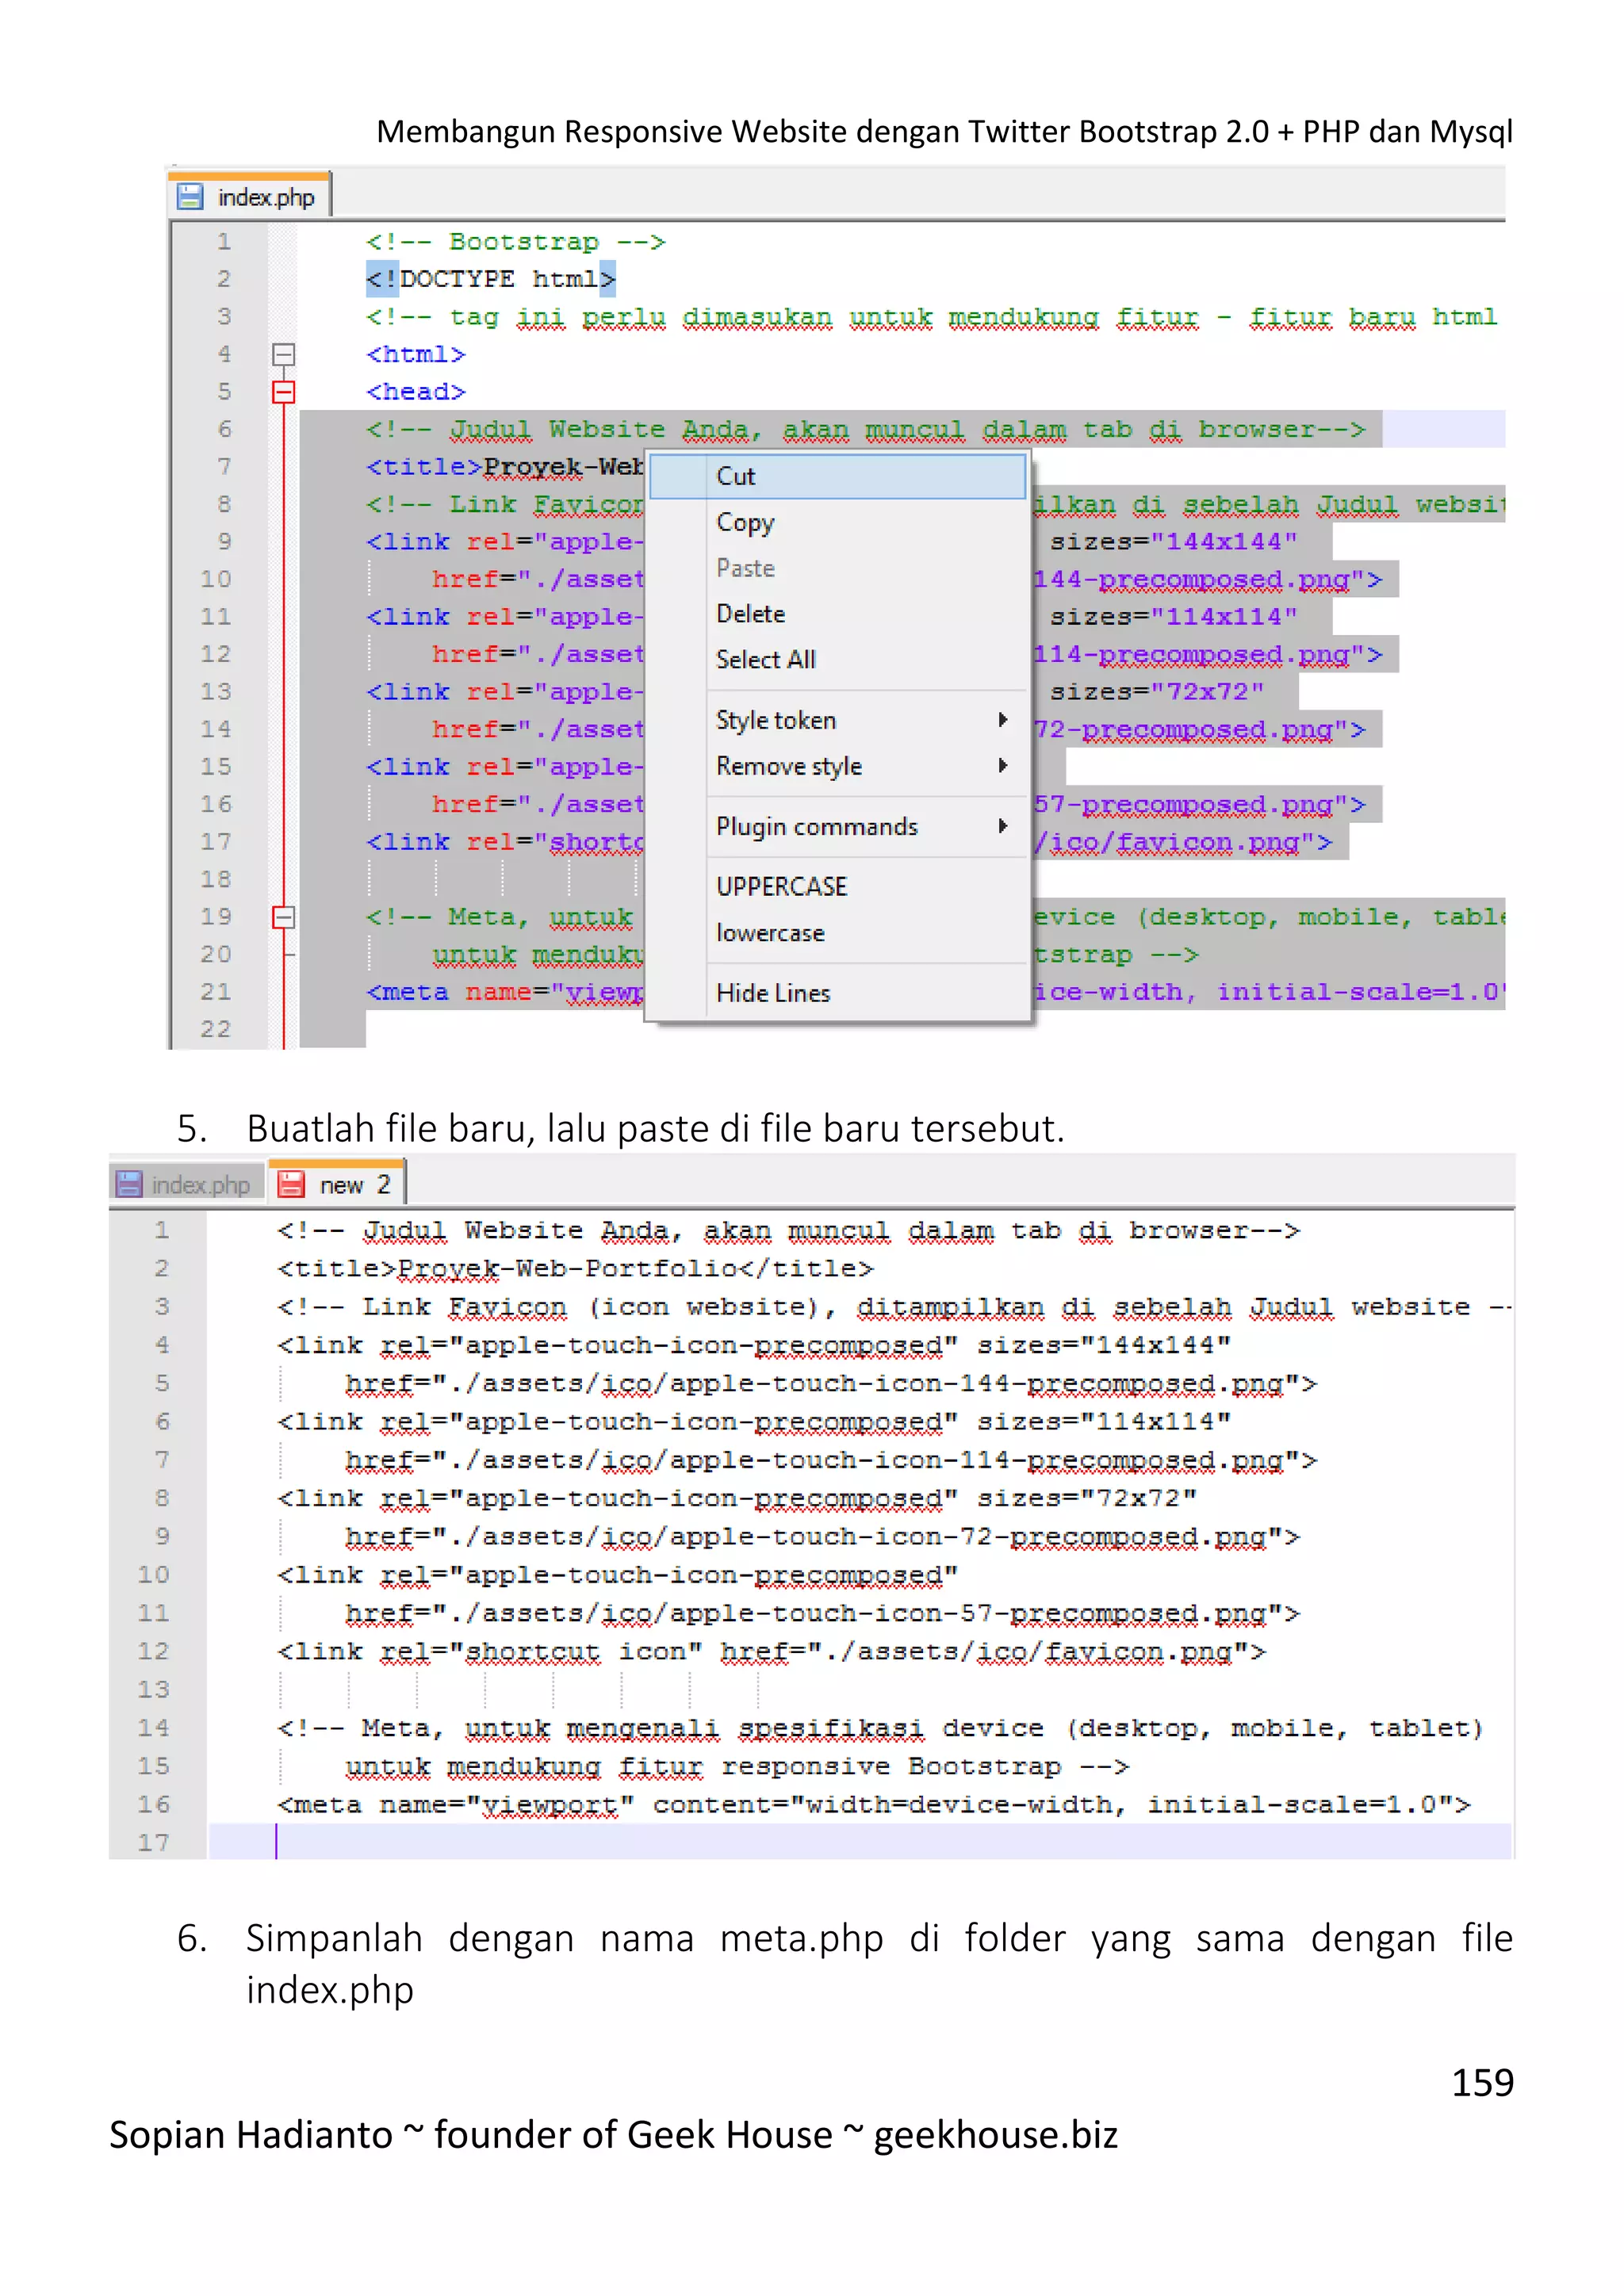The width and height of the screenshot is (1624, 2296).
Task: Switch to the index.php tab in lower editor
Action: tap(186, 1184)
